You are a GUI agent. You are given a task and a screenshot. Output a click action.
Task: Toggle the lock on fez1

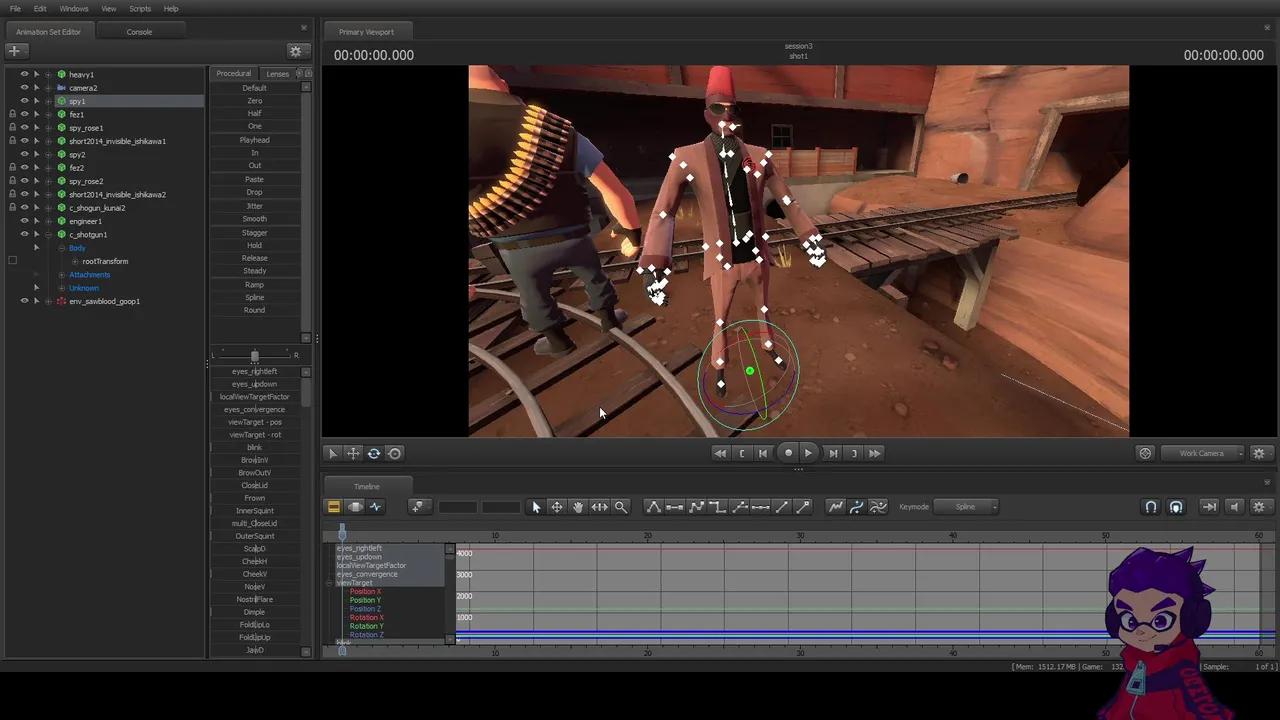(x=12, y=114)
